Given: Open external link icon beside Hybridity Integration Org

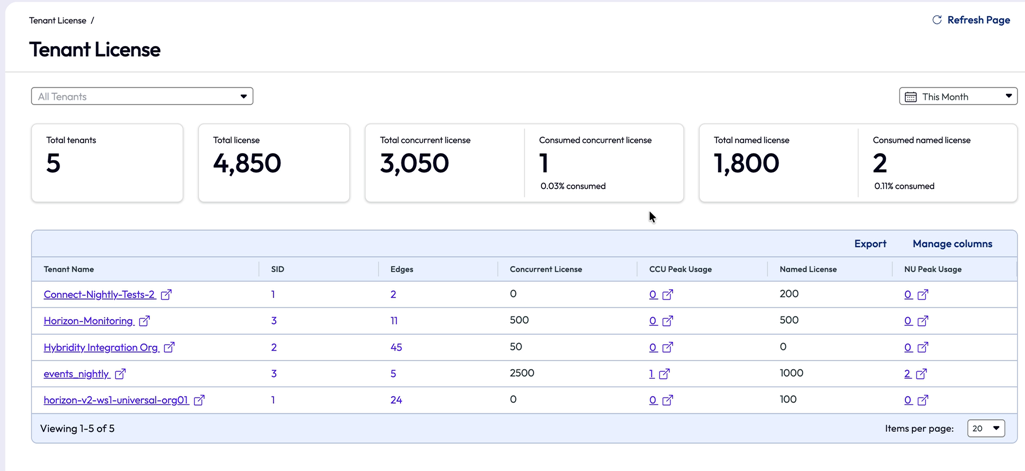Looking at the screenshot, I should point(169,348).
